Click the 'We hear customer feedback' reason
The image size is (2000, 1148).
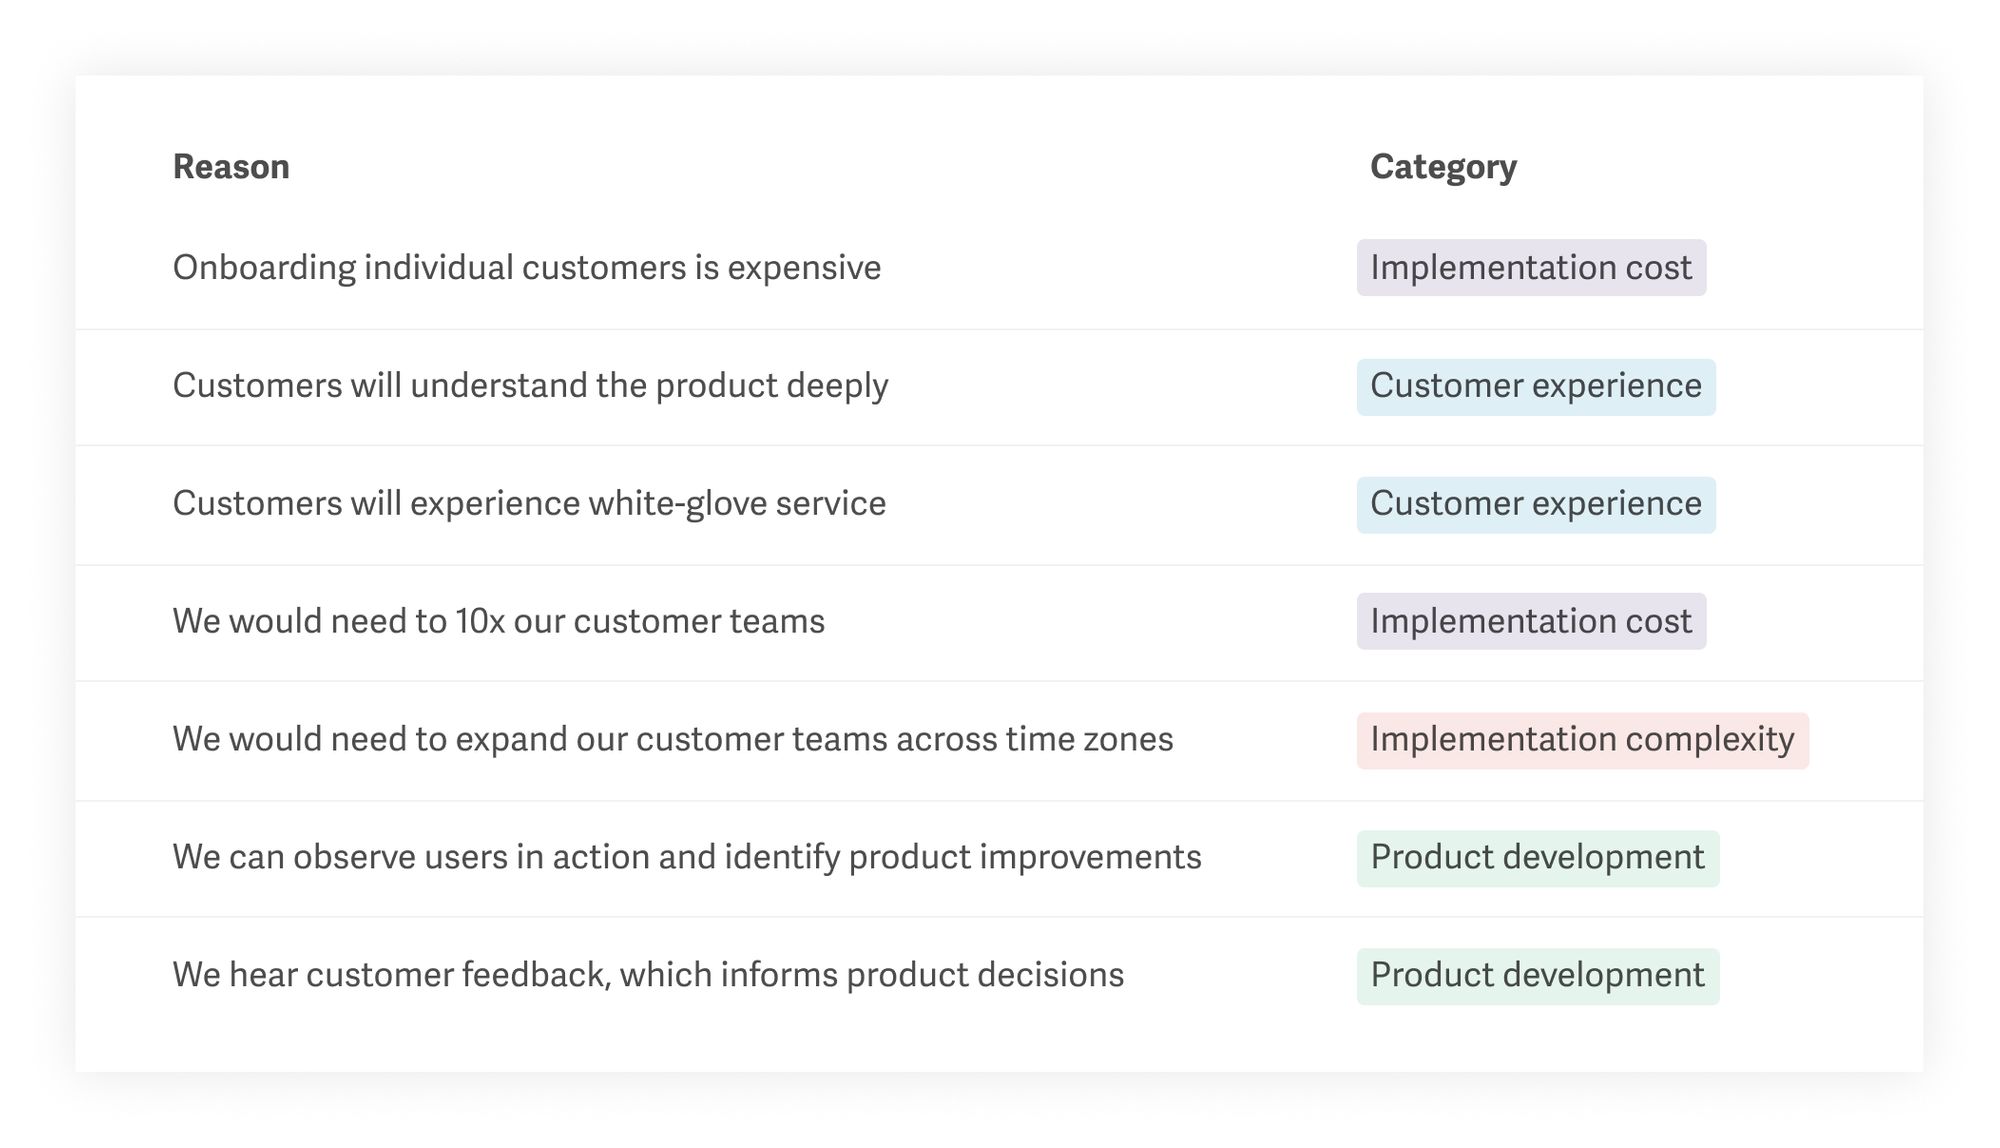[648, 976]
